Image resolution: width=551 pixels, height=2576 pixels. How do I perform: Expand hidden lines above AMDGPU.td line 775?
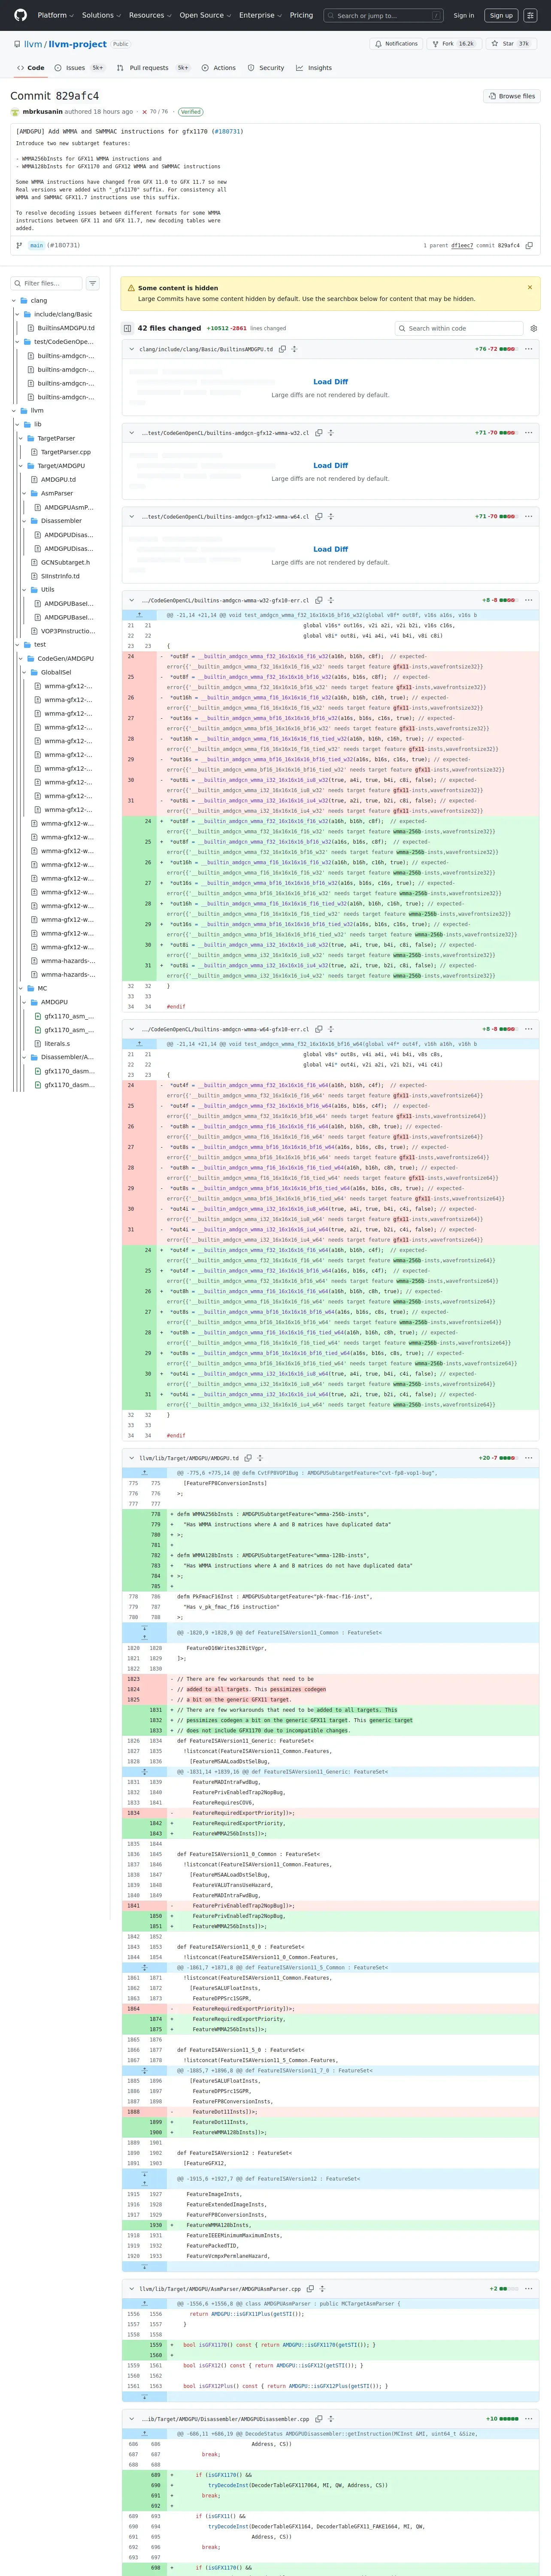[x=144, y=1473]
